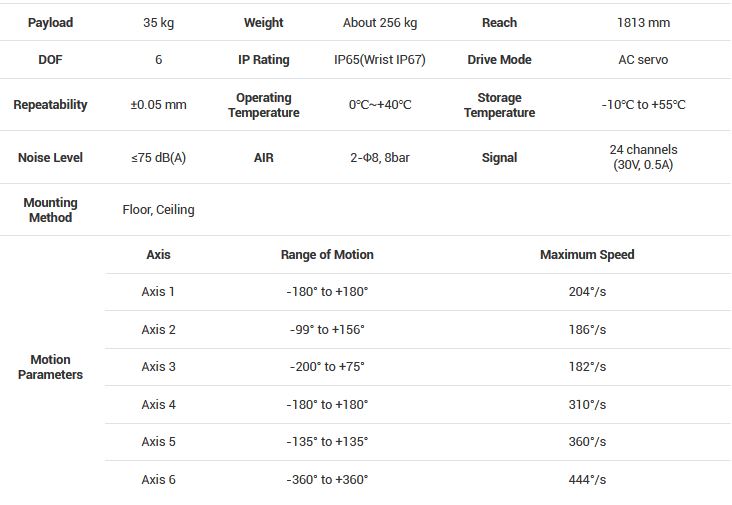Select the Axis 6 speed 444°/s
This screenshot has height=505, width=732.
coord(587,480)
